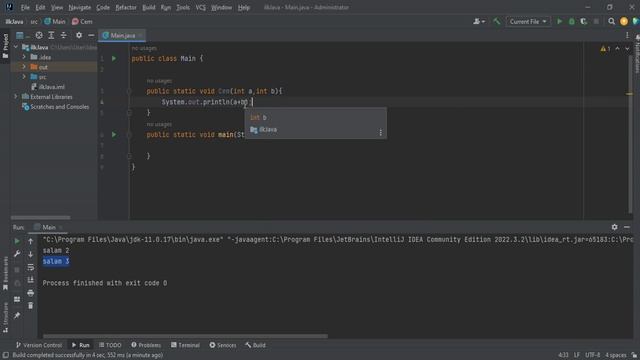
Task: Open the Code With Me user icon
Action: 479,22
